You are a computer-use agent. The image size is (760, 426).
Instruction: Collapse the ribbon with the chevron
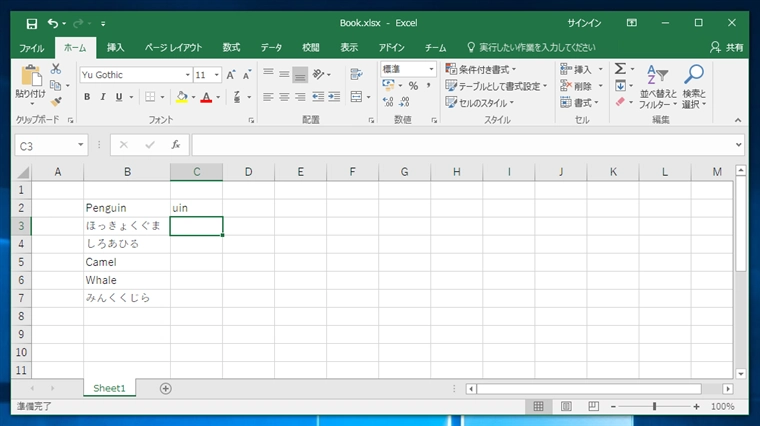pyautogui.click(x=738, y=120)
